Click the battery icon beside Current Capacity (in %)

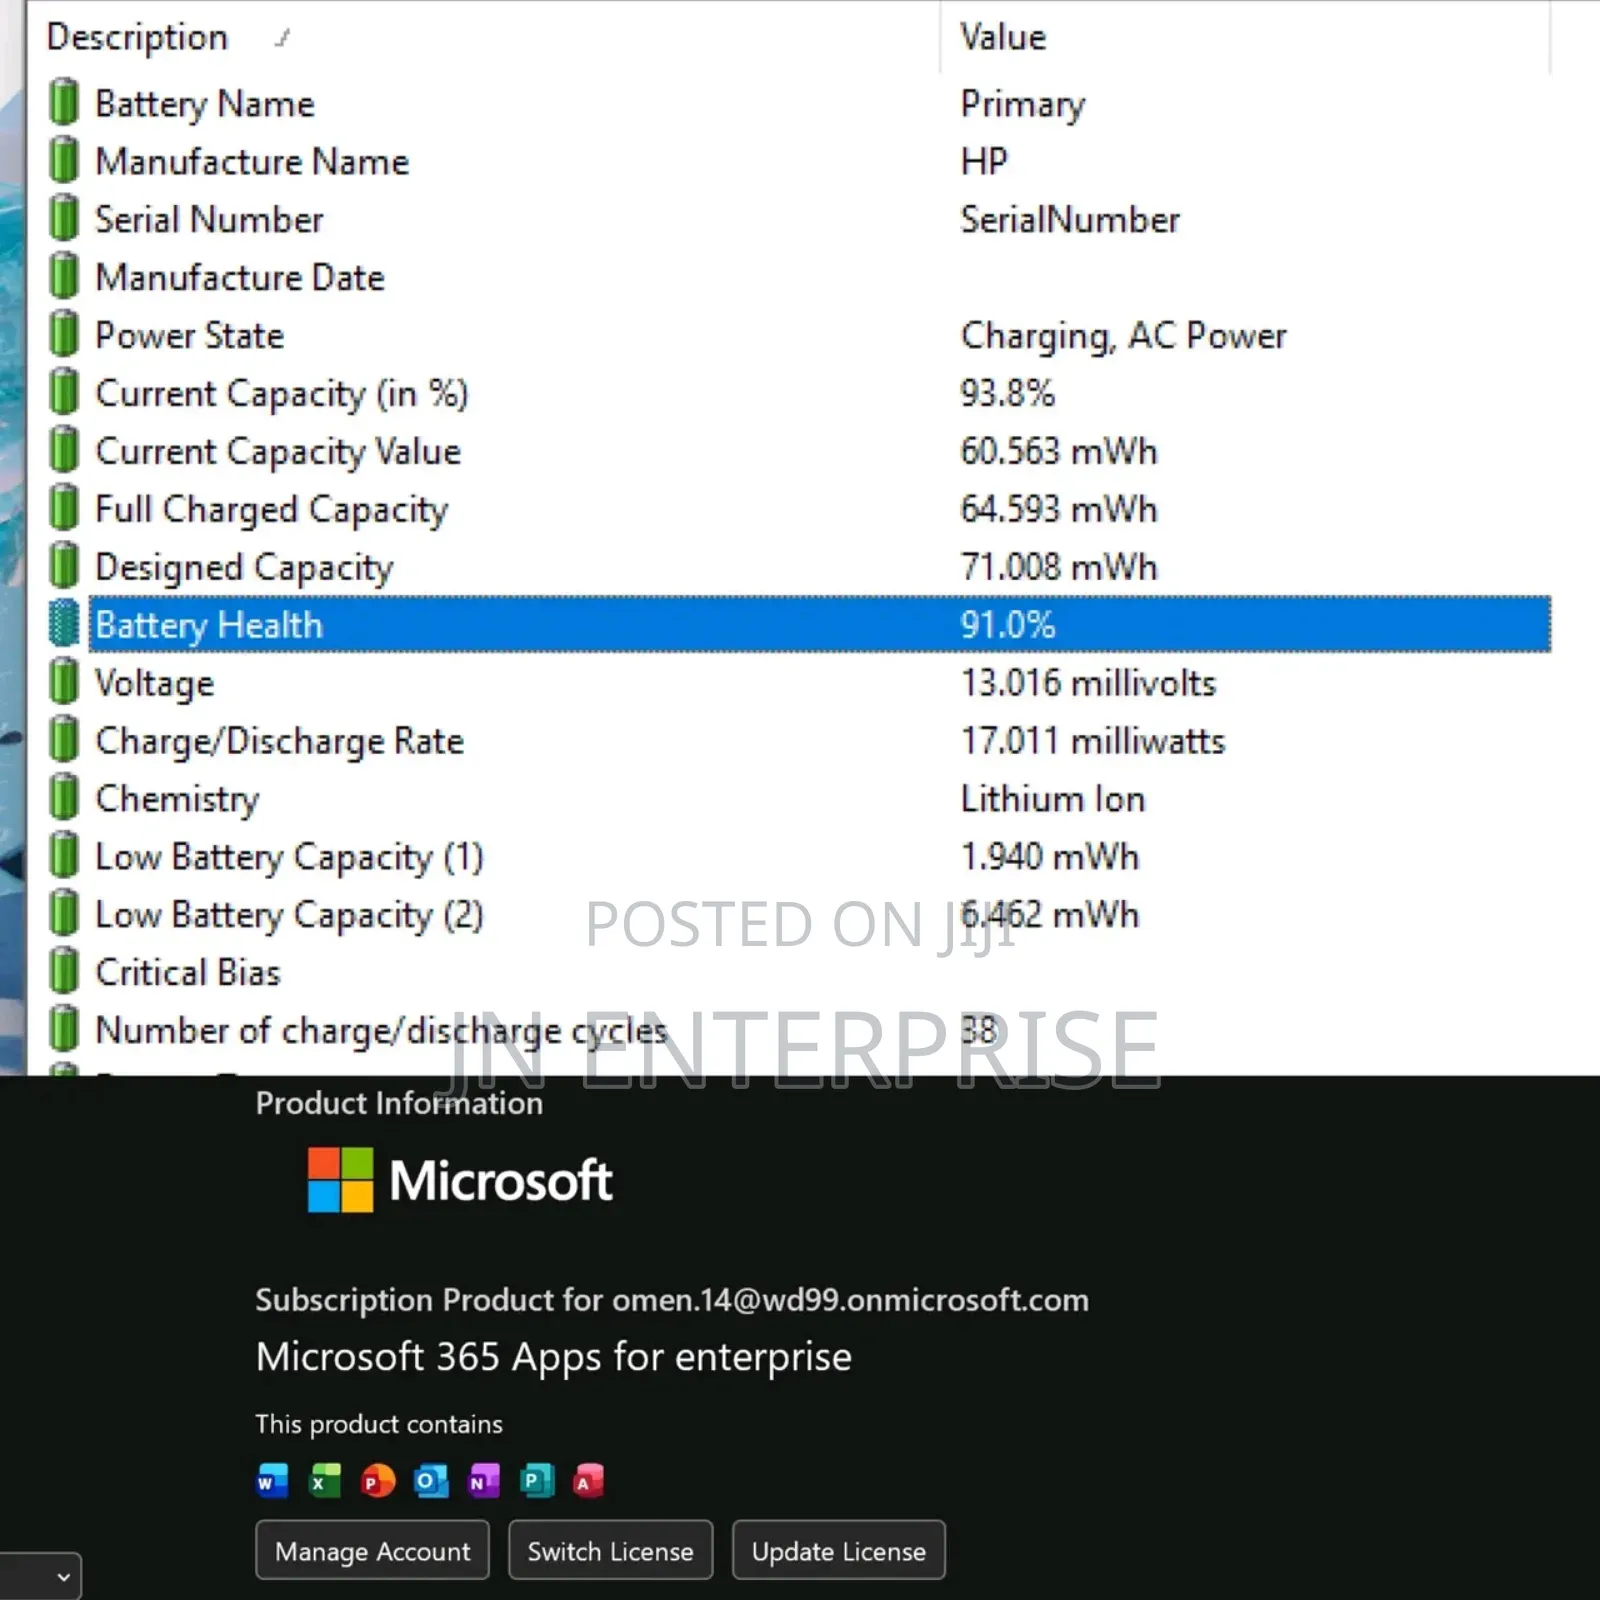pyautogui.click(x=63, y=393)
